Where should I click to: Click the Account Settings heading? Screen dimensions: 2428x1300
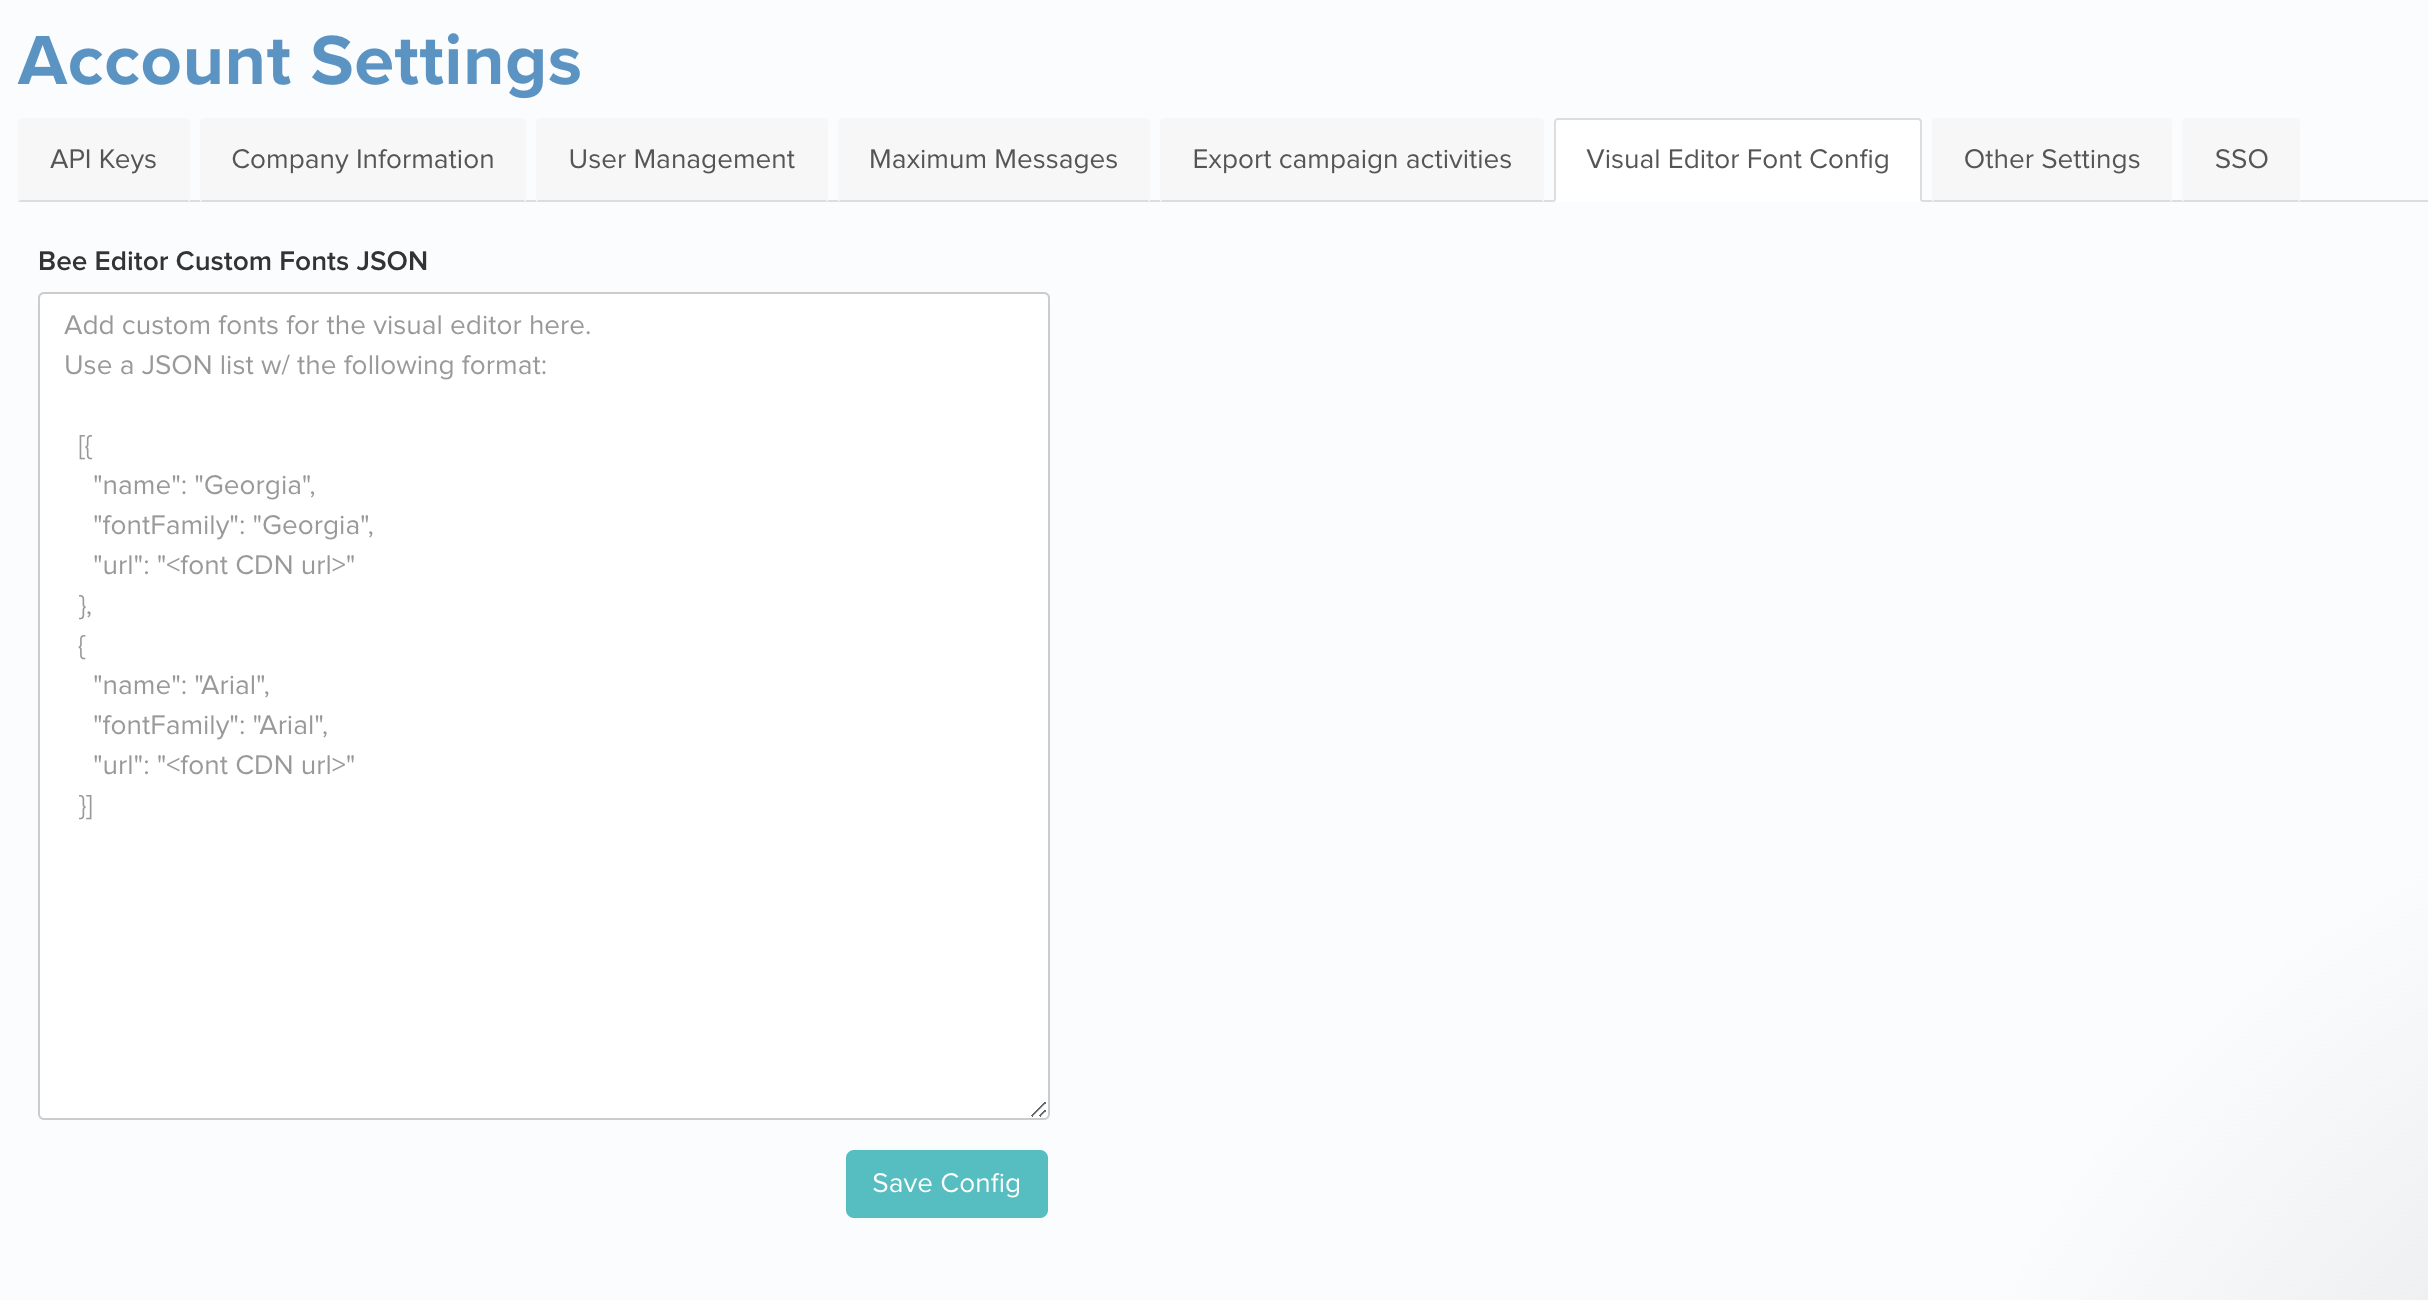[x=300, y=61]
